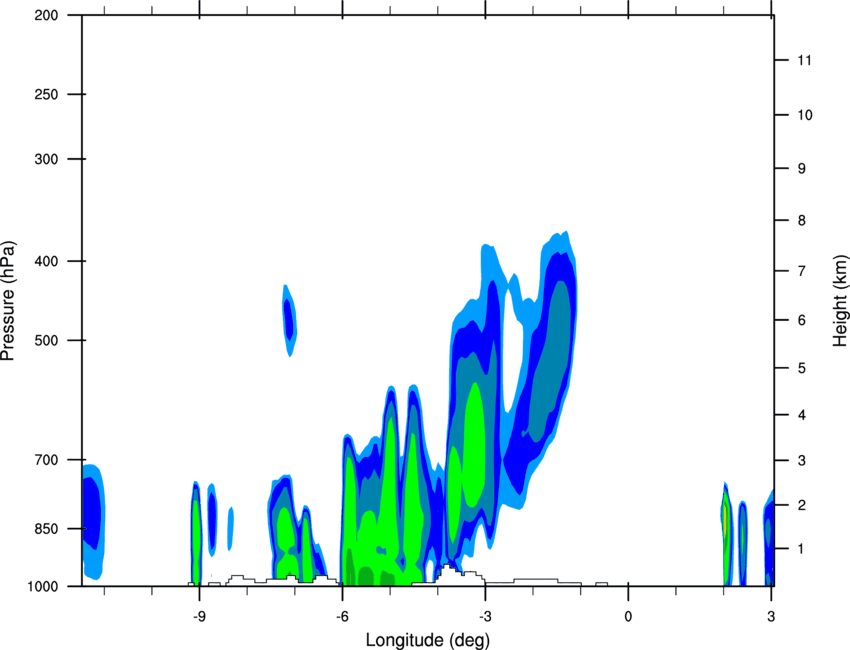850x650 pixels.
Task: Click the small isolated blue blob near 500 hPa
Action: (289, 320)
